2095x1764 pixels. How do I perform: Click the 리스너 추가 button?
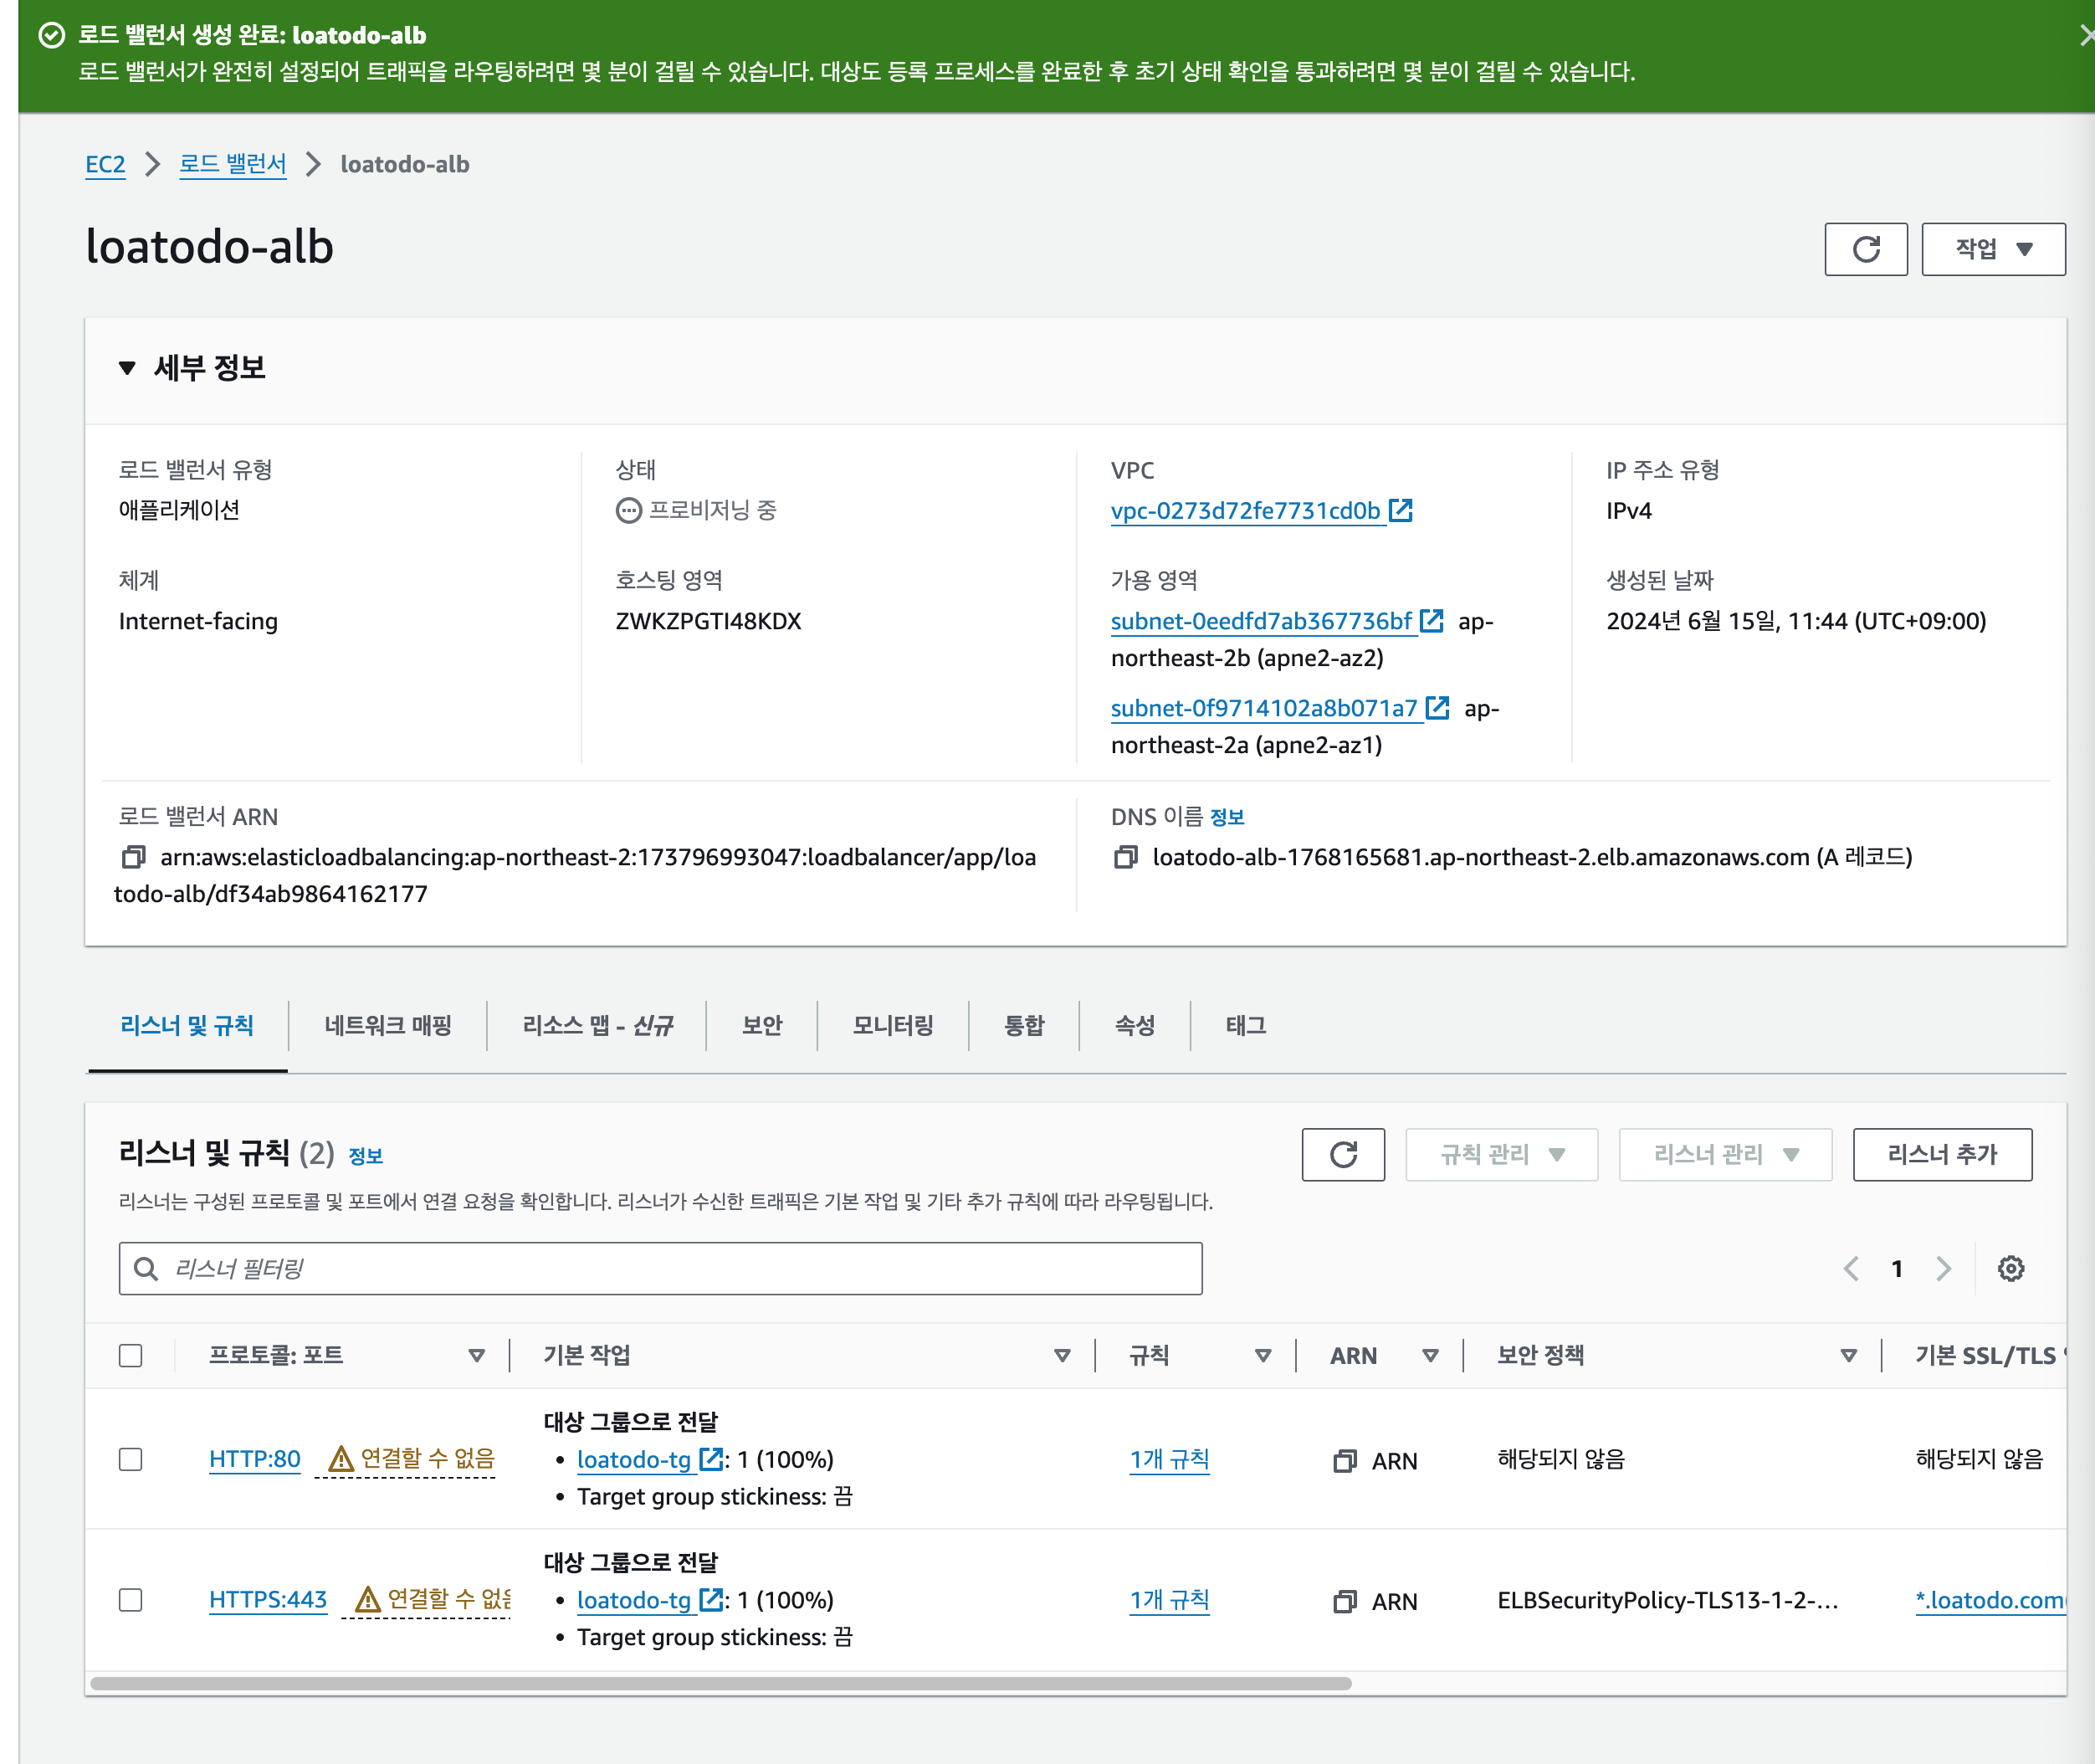[1941, 1155]
